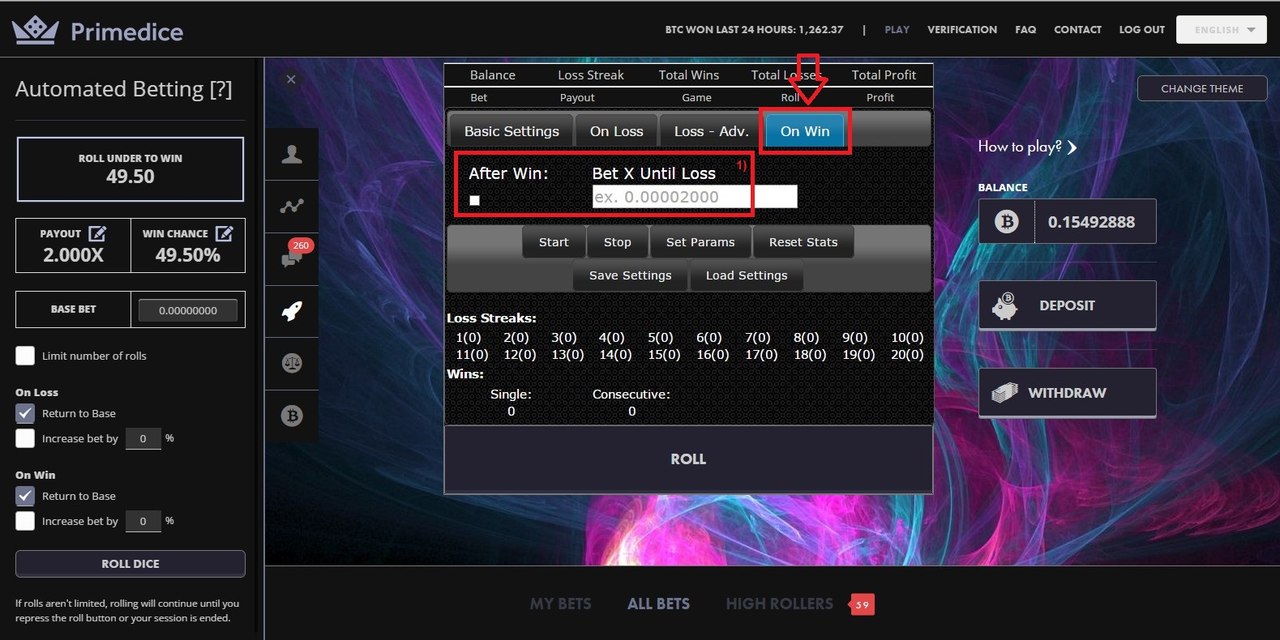Screen dimensions: 1280x640
Task: Toggle Limit number of rolls checkbox
Action: [x=25, y=355]
